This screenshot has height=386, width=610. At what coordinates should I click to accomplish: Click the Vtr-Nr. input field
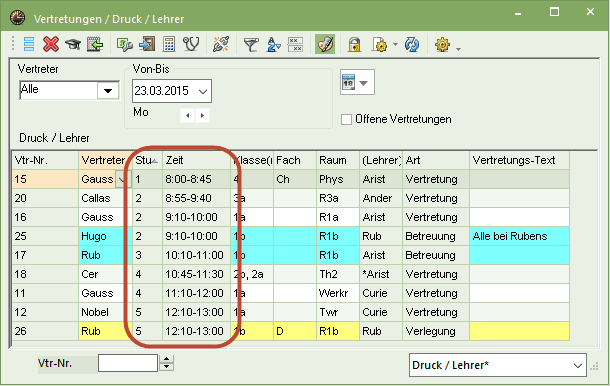128,363
